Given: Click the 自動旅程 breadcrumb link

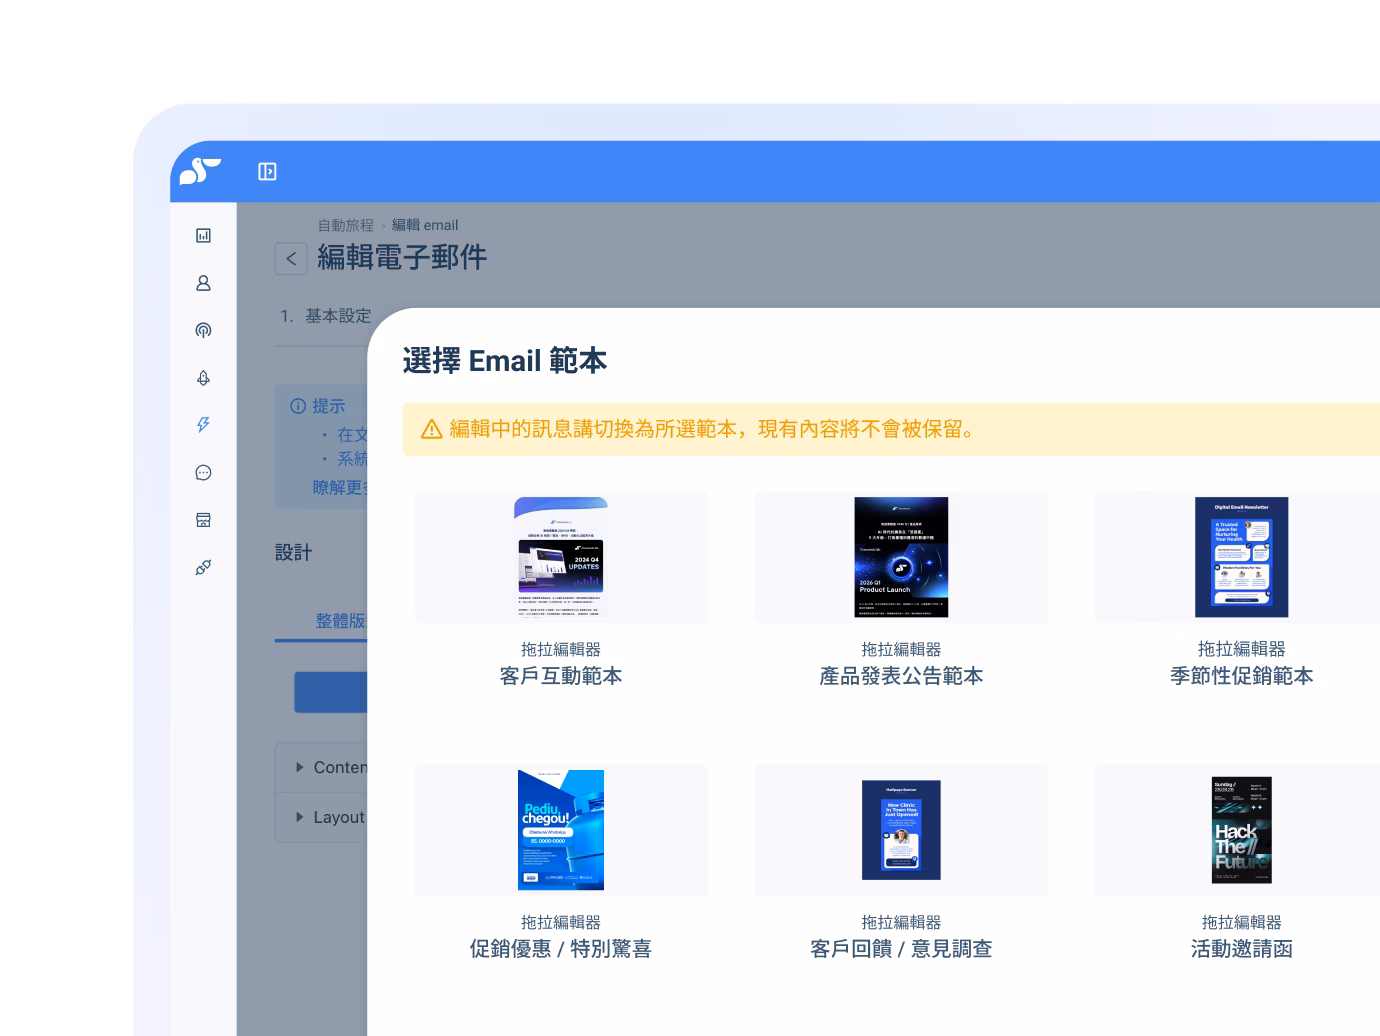Looking at the screenshot, I should pyautogui.click(x=345, y=225).
